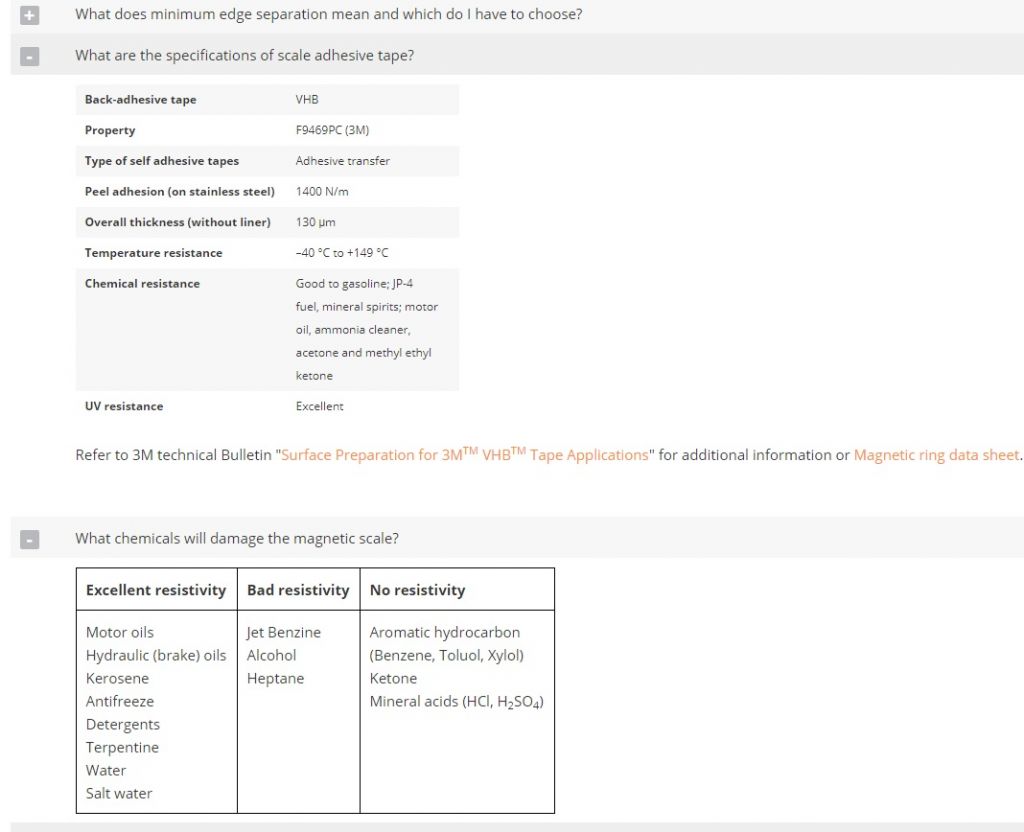The height and width of the screenshot is (832, 1024).
Task: Select the No resistivity column header
Action: coord(417,590)
